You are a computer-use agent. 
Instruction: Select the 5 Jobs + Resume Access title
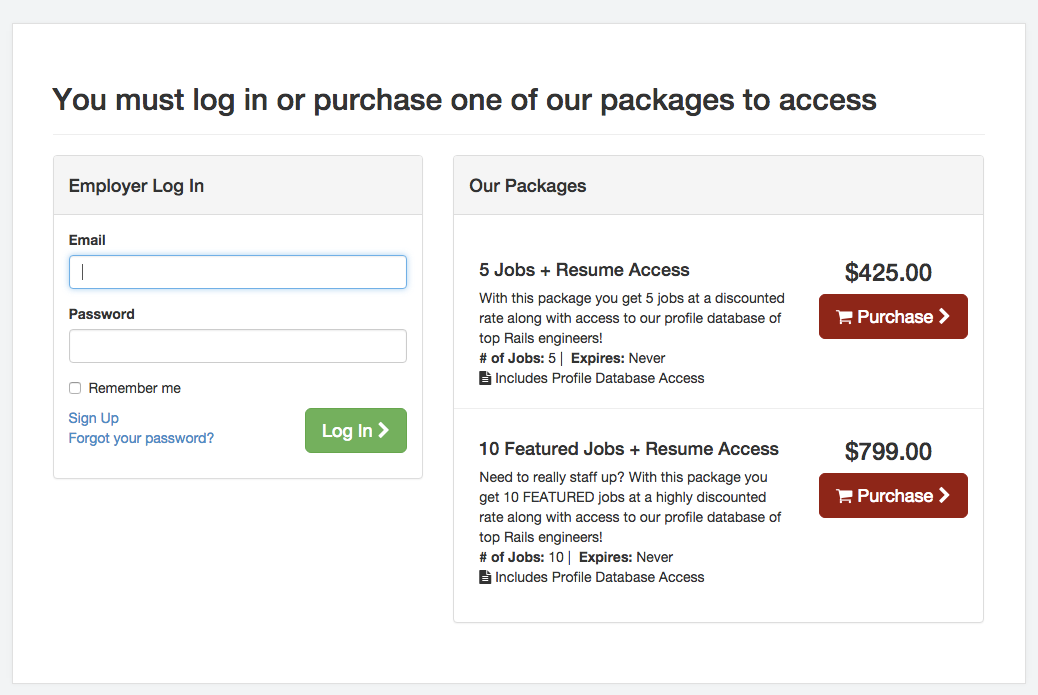coord(584,270)
